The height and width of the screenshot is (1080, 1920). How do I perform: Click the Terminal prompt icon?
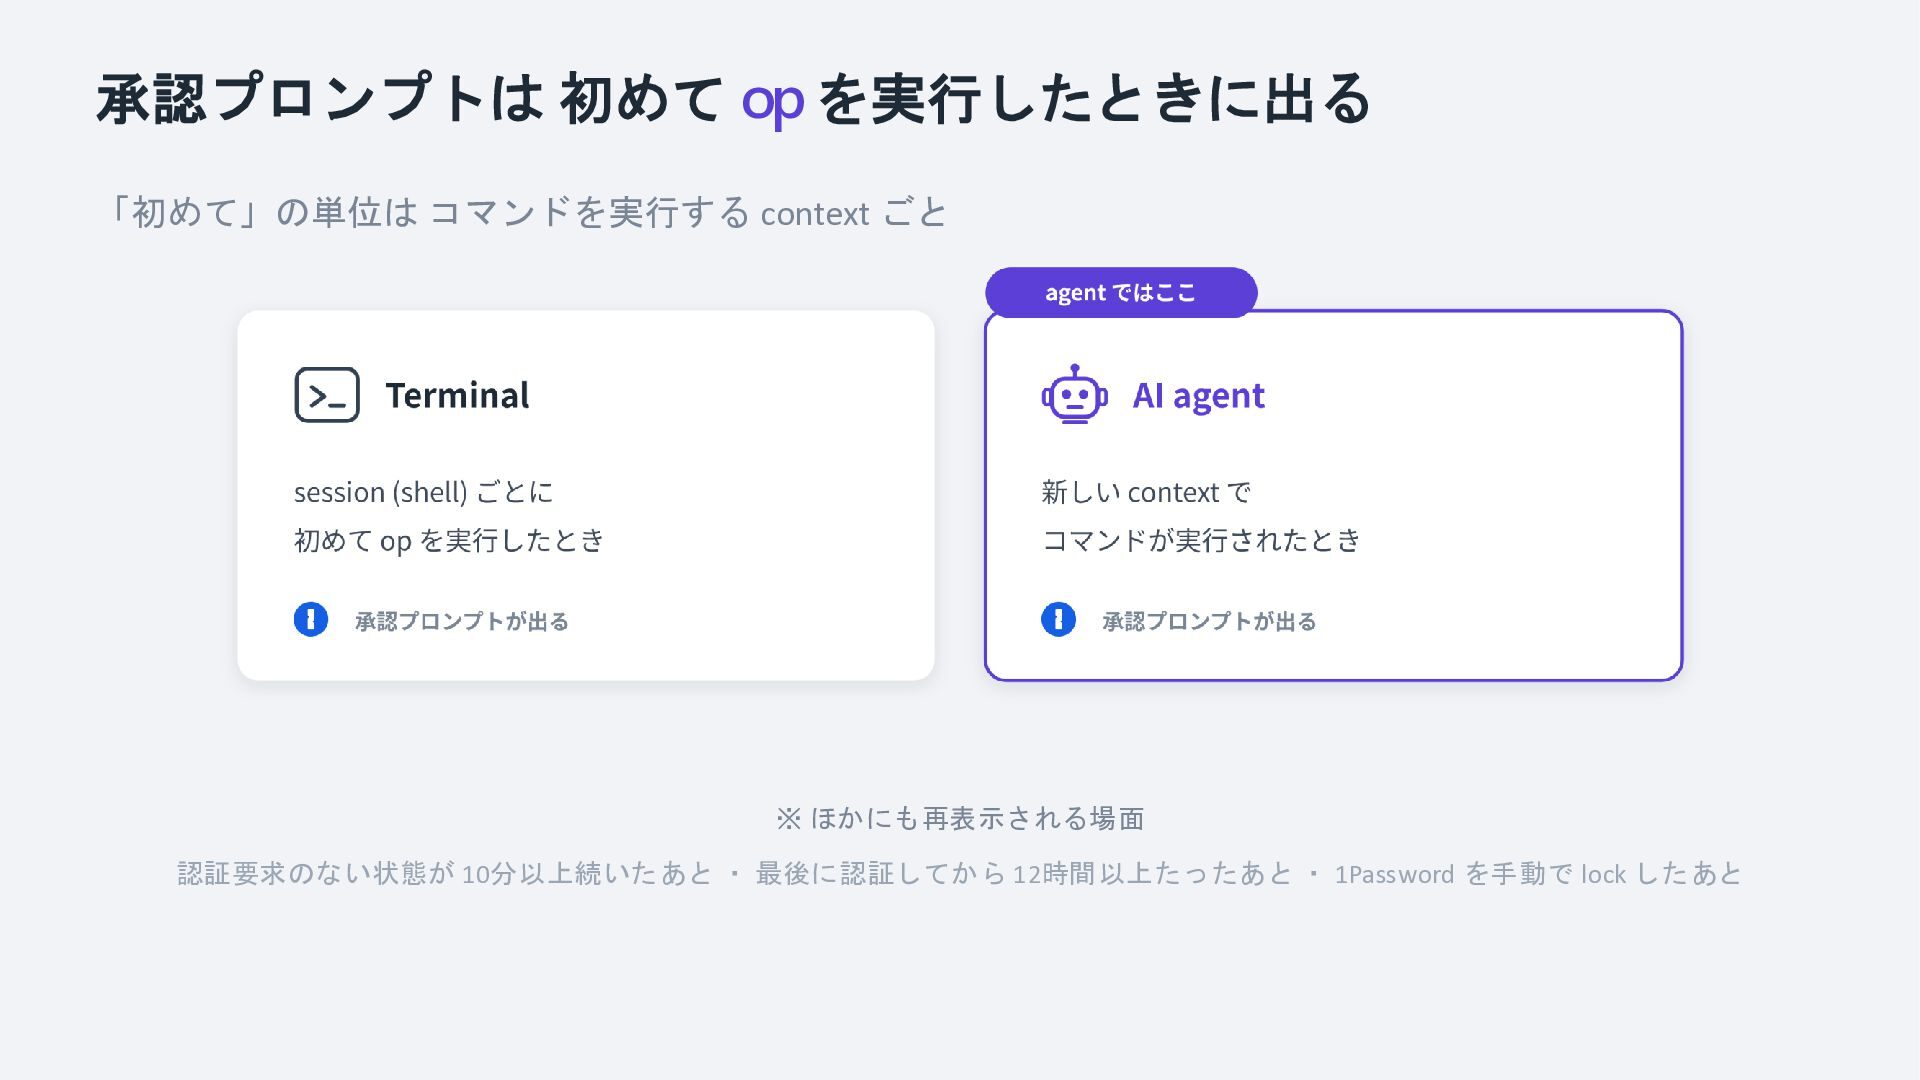pyautogui.click(x=327, y=395)
